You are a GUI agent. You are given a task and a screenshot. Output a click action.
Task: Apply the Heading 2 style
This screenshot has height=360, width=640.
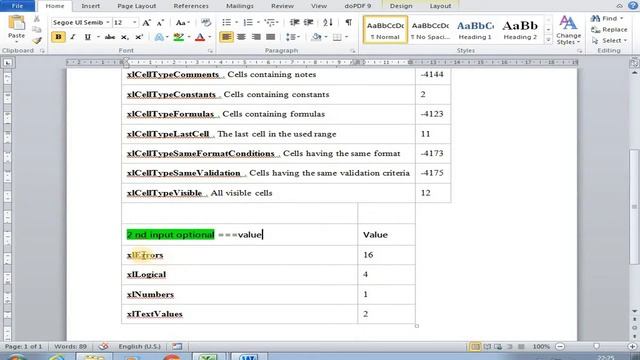(520, 29)
